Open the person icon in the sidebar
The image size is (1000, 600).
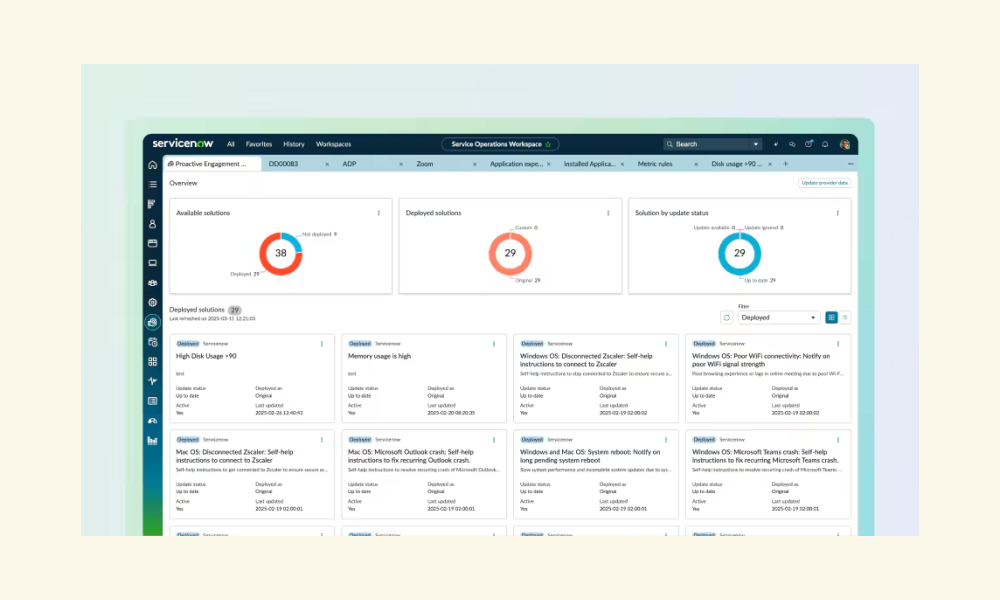point(152,224)
